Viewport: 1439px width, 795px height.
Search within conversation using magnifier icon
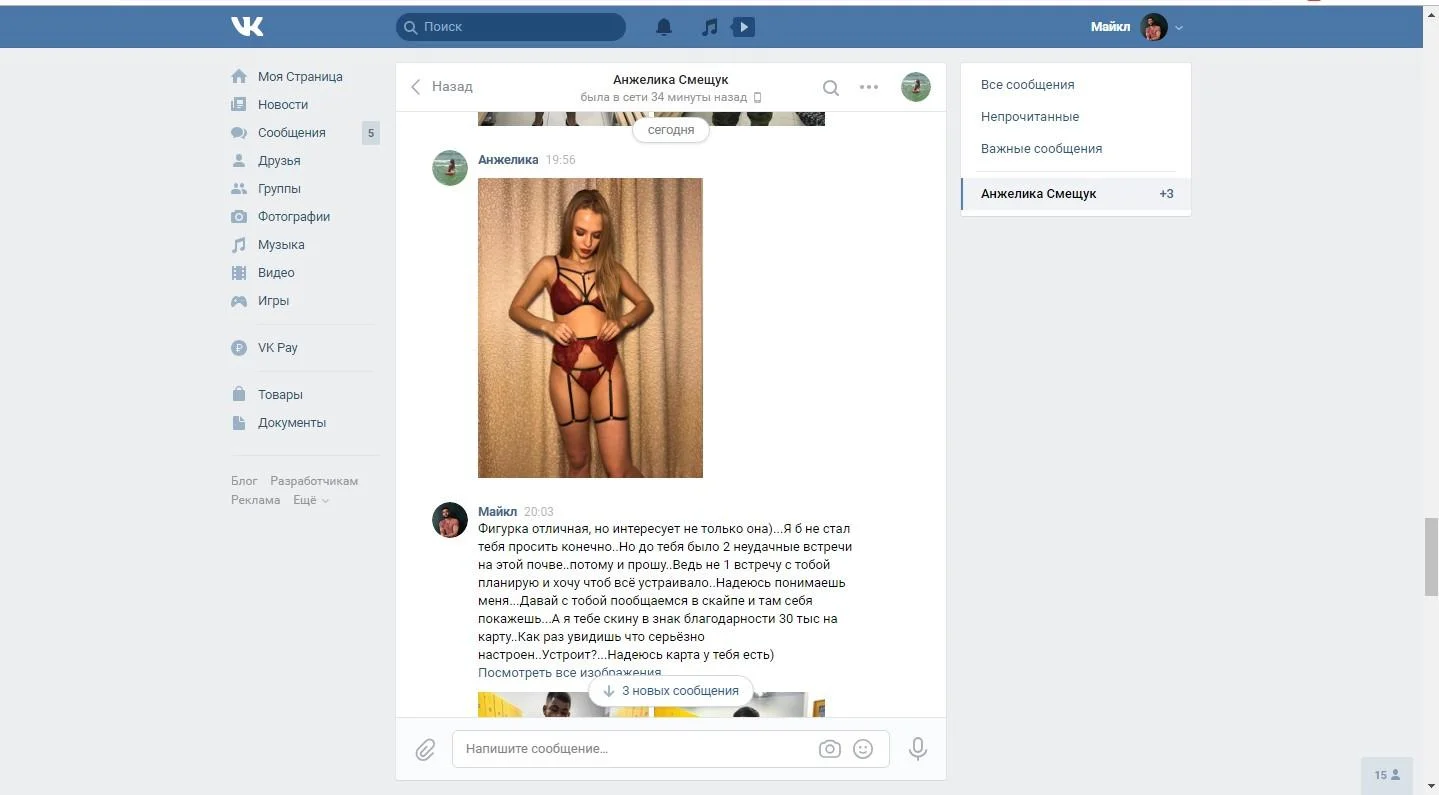pyautogui.click(x=830, y=87)
